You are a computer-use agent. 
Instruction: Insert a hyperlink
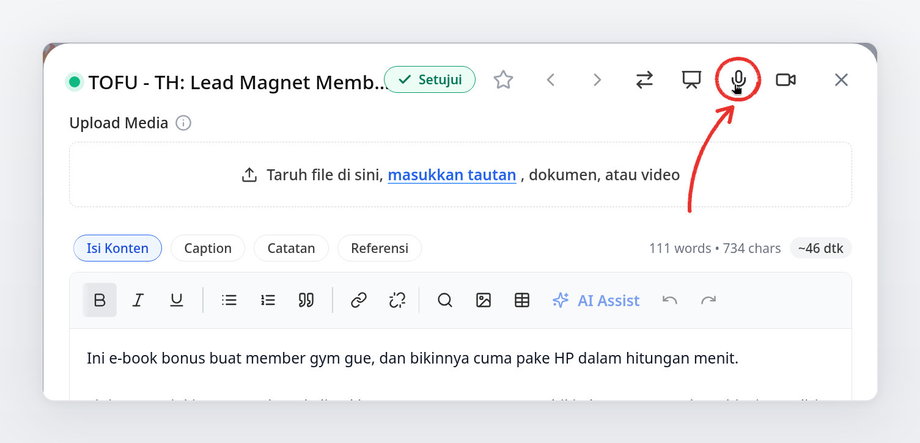point(358,300)
